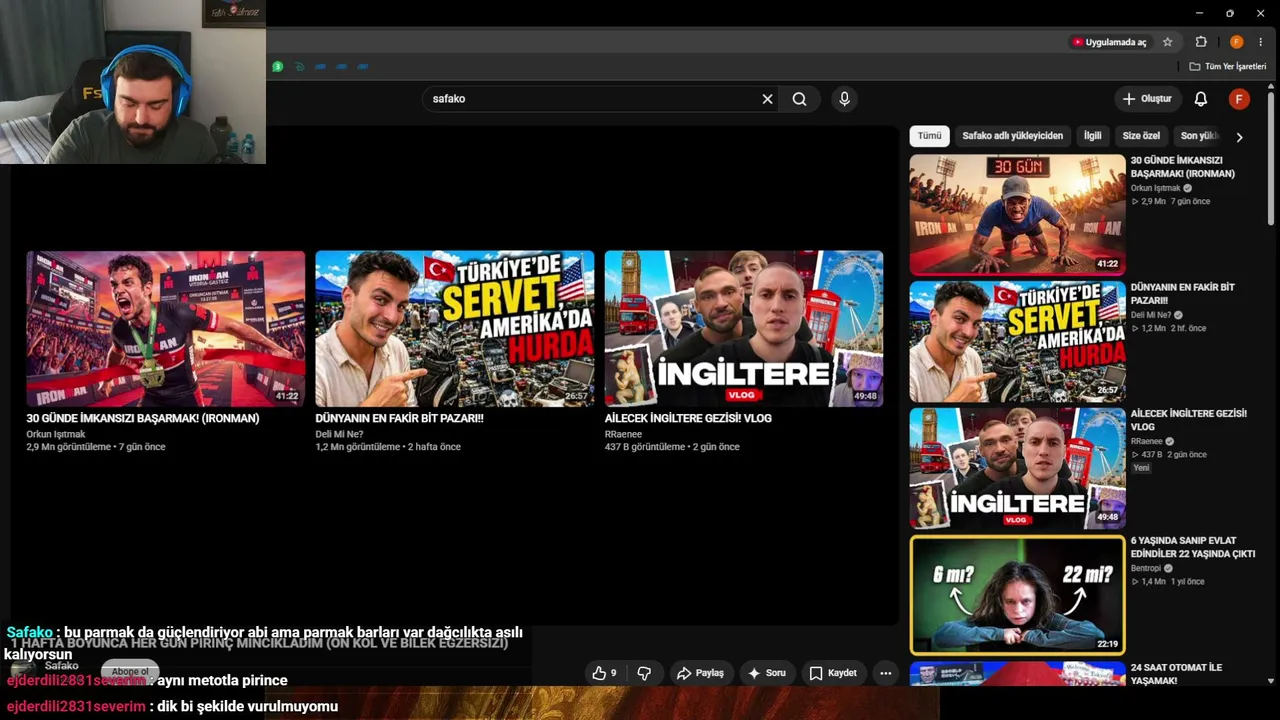
Task: Open Orkun Işıtmak channel under end-screen video
Action: tap(56, 434)
